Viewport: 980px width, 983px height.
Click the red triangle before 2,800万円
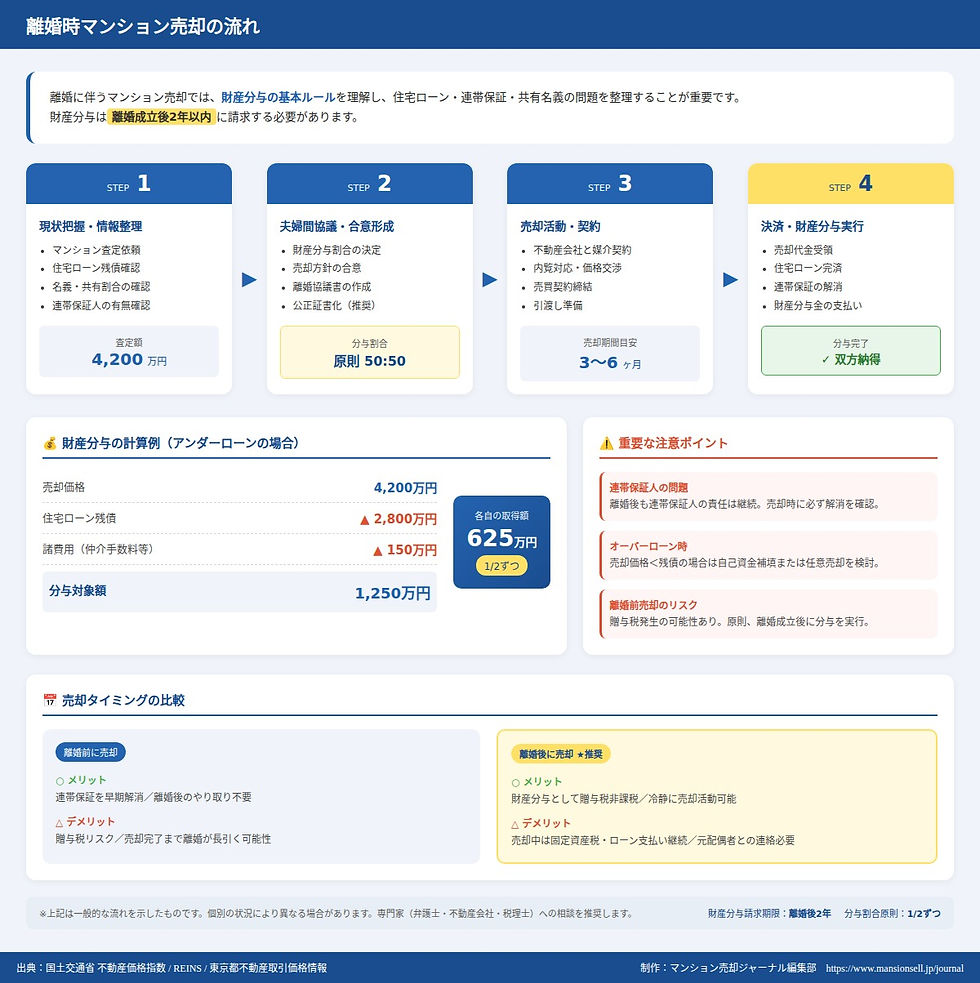[x=364, y=520]
